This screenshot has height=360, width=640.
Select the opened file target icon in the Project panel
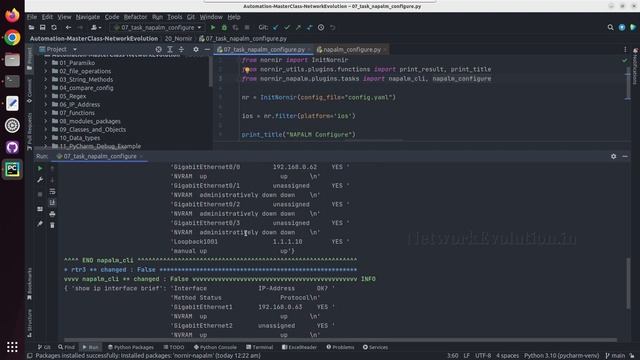158,49
